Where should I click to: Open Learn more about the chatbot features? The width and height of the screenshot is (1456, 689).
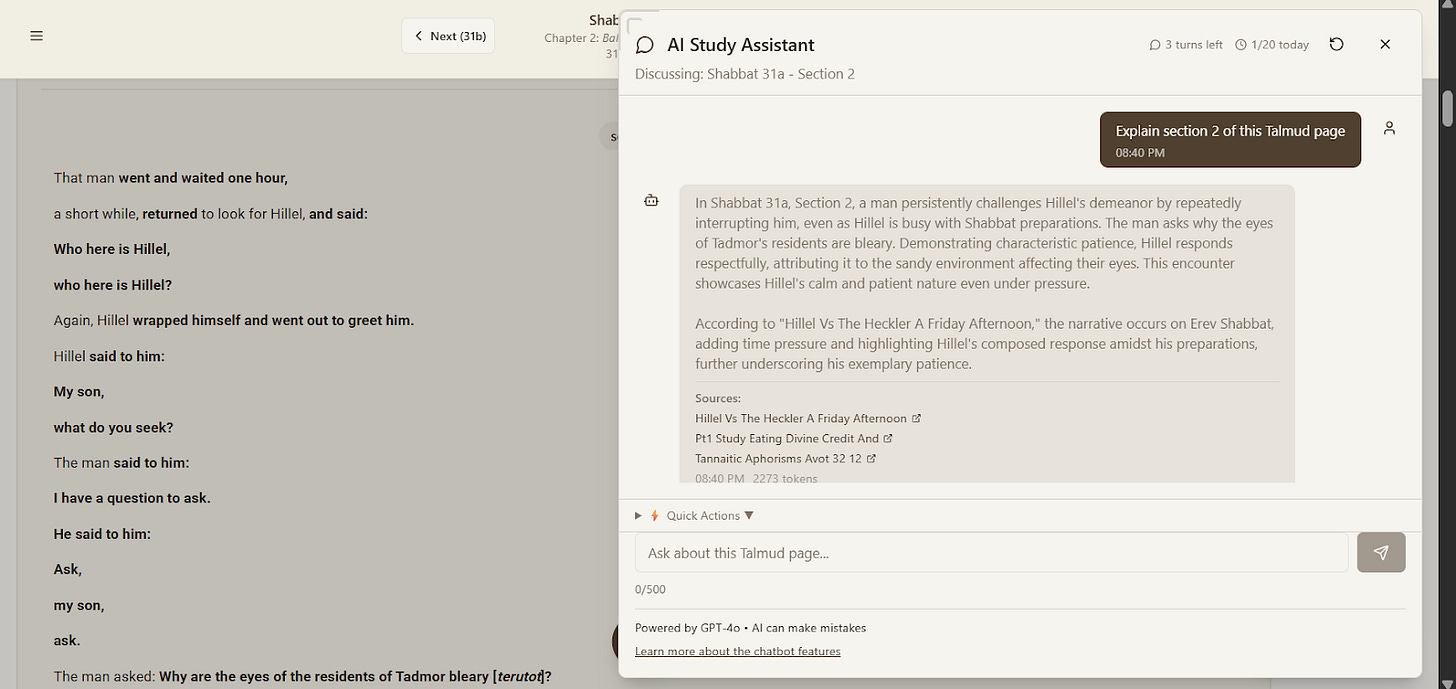coord(738,651)
